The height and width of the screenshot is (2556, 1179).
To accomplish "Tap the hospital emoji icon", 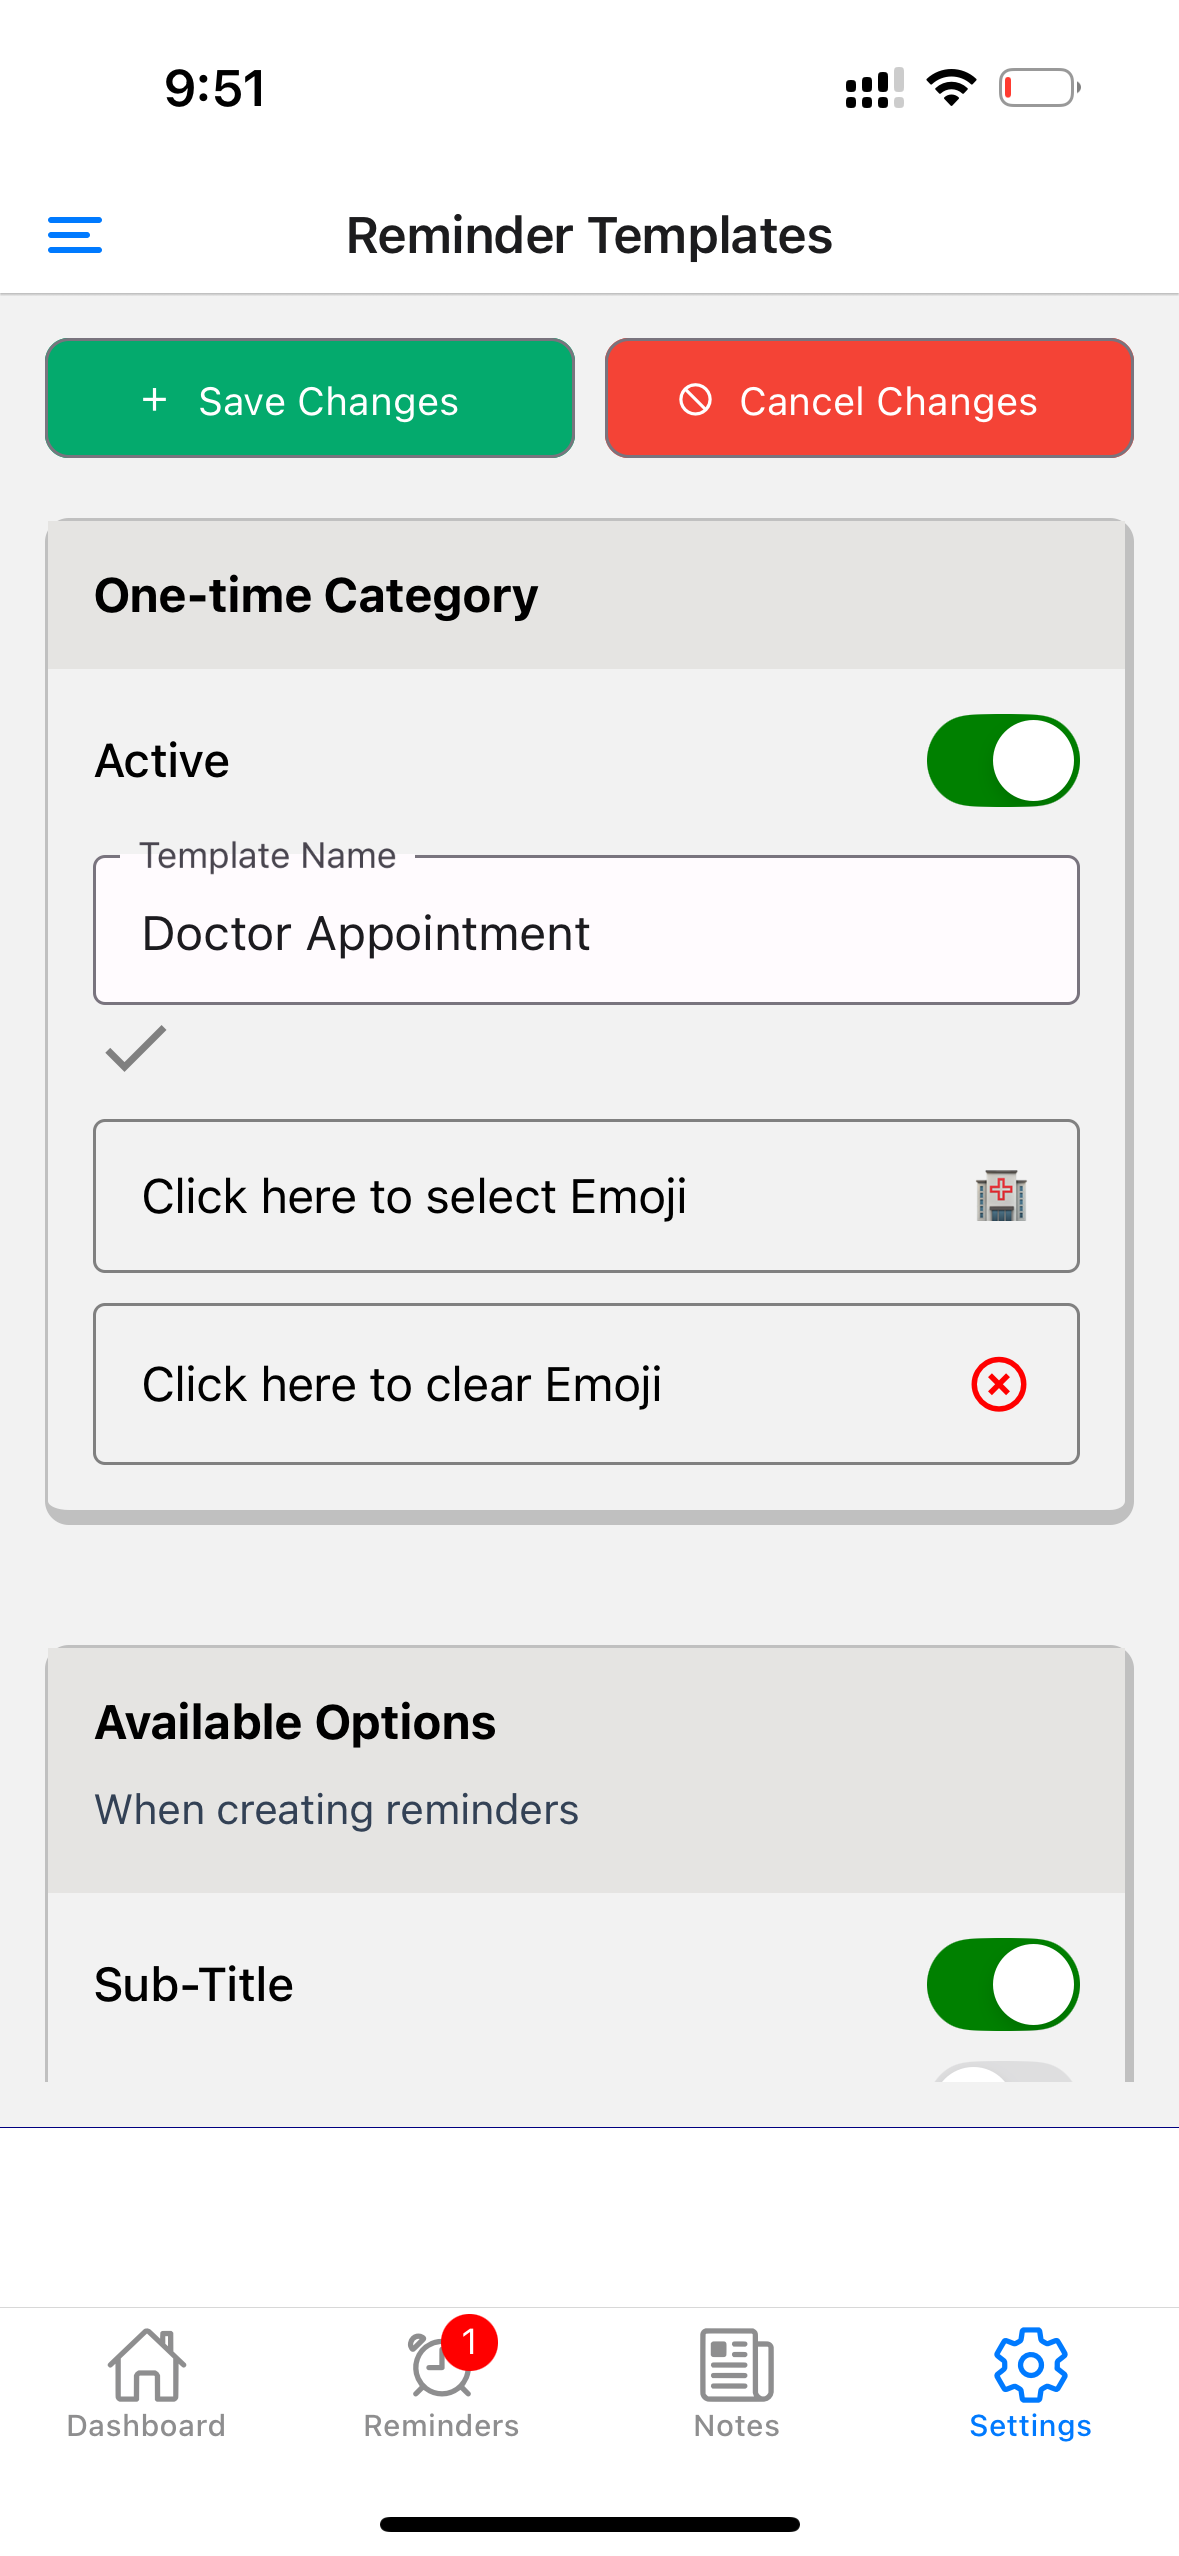I will pos(1001,1195).
